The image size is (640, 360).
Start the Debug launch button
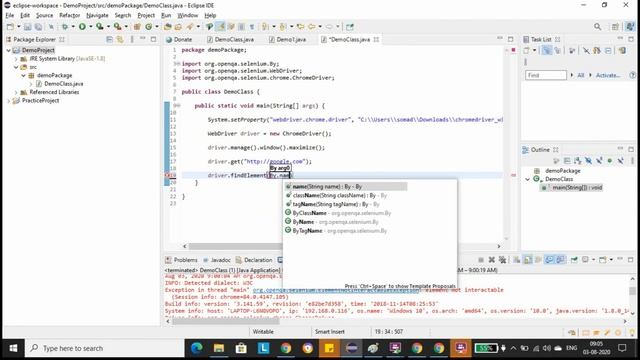[x=64, y=27]
